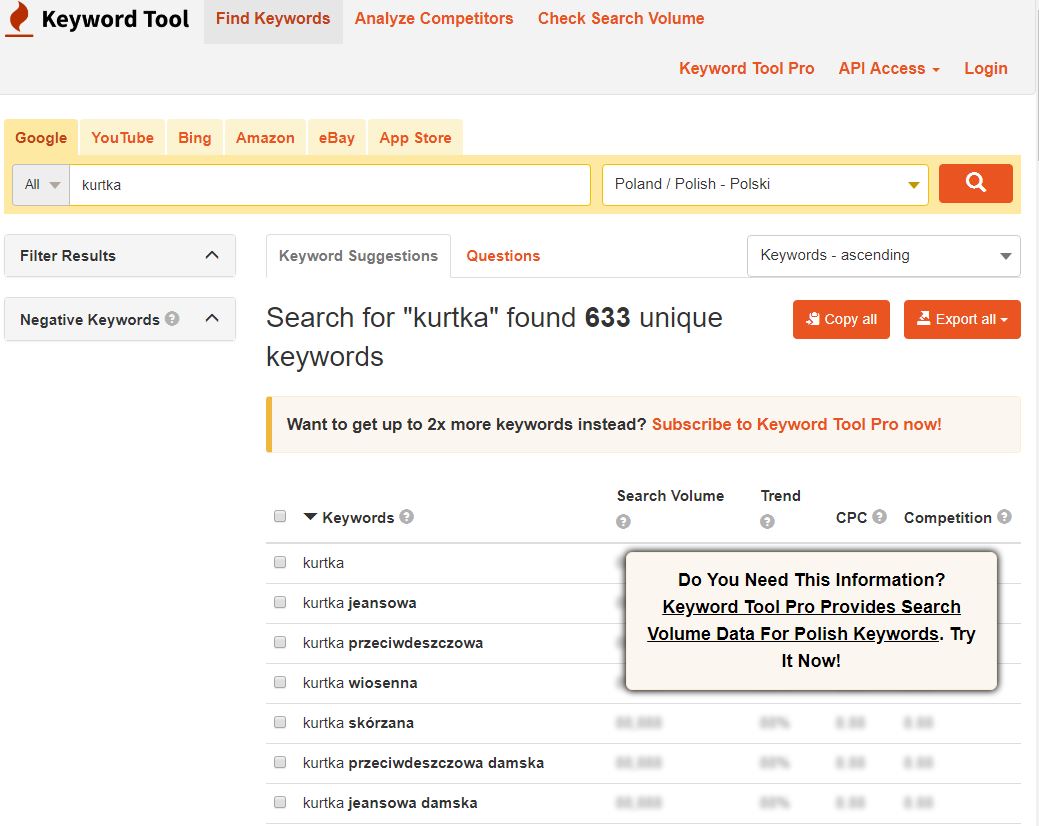The width and height of the screenshot is (1039, 826).
Task: Select the Keyword Suggestions tab
Action: pos(358,256)
